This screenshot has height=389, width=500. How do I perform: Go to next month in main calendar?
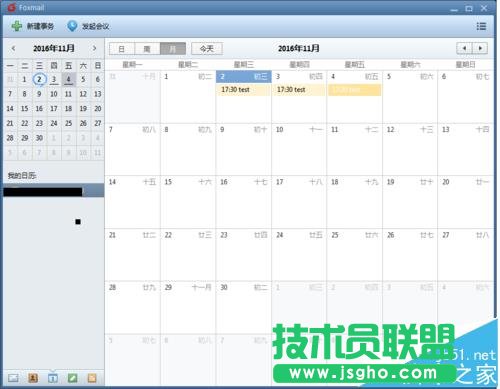click(480, 48)
